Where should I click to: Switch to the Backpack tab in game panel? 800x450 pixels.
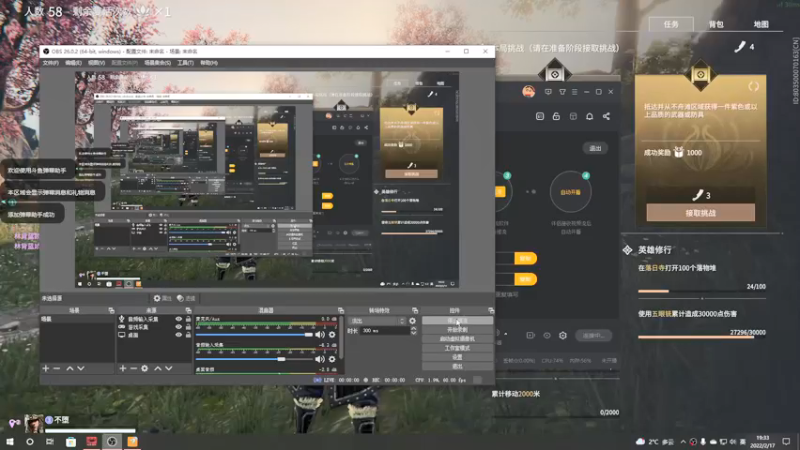pyautogui.click(x=716, y=24)
